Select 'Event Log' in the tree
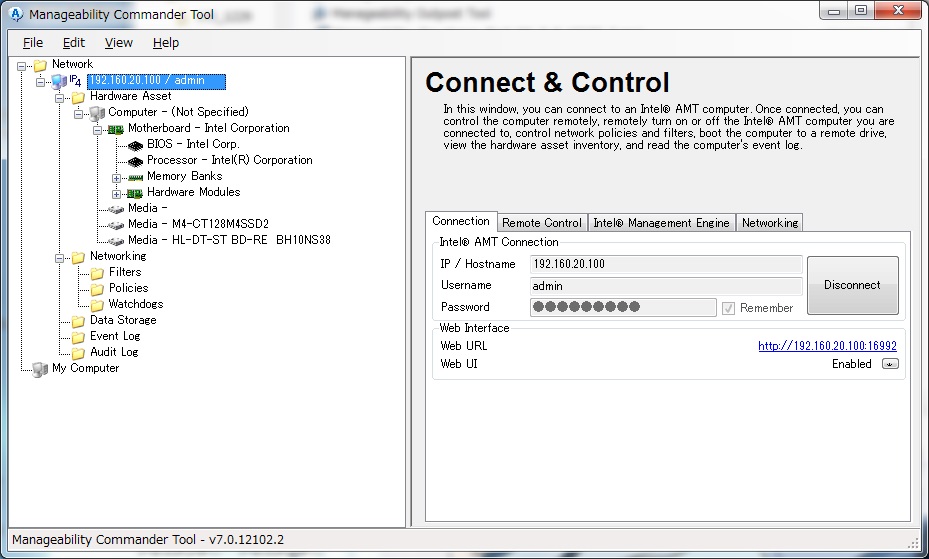 [115, 336]
